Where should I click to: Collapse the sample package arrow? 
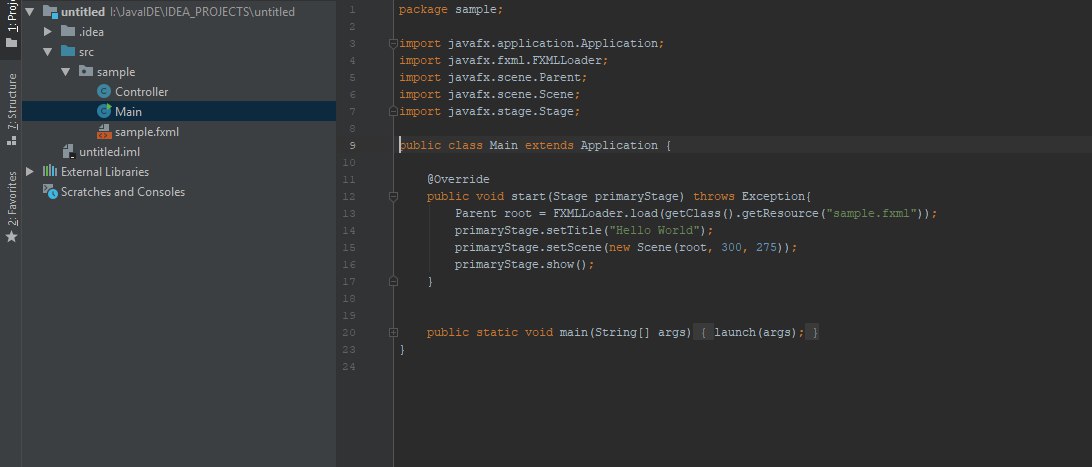65,72
